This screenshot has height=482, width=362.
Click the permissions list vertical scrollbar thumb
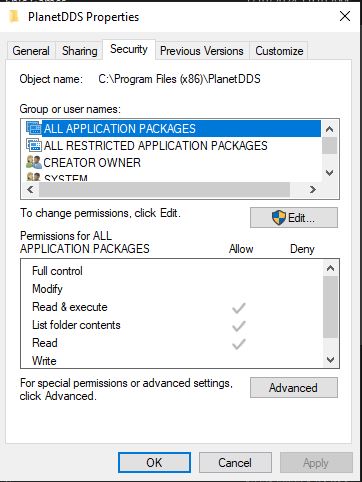pos(330,307)
